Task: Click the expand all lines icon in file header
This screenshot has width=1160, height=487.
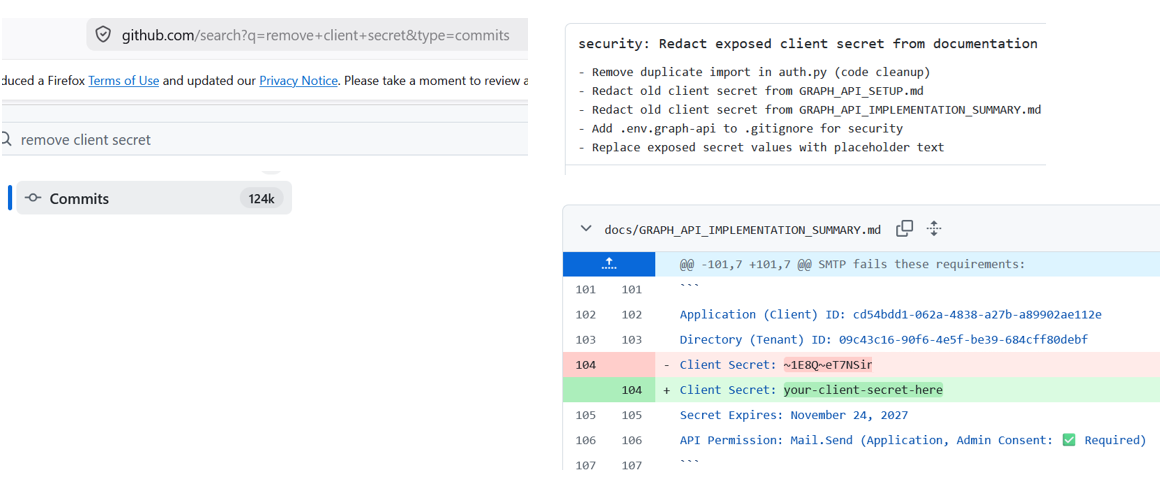Action: [x=934, y=229]
